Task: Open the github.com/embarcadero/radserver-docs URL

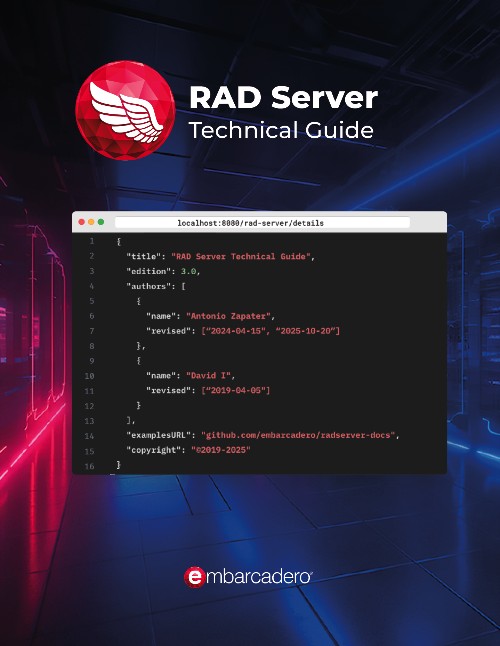Action: pos(298,435)
